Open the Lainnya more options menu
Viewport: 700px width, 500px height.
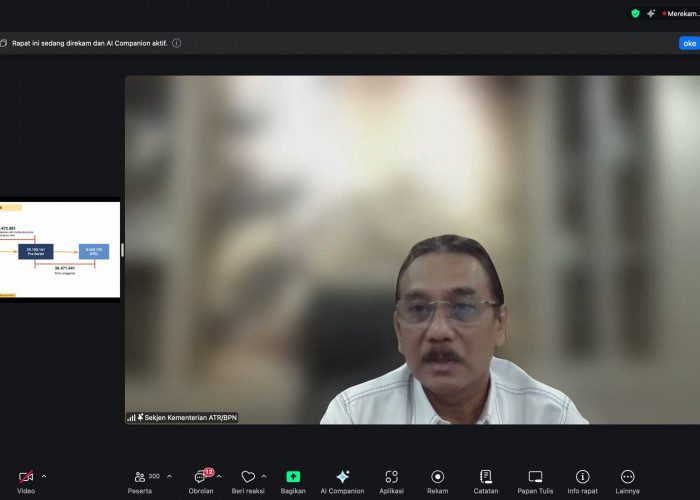(627, 477)
